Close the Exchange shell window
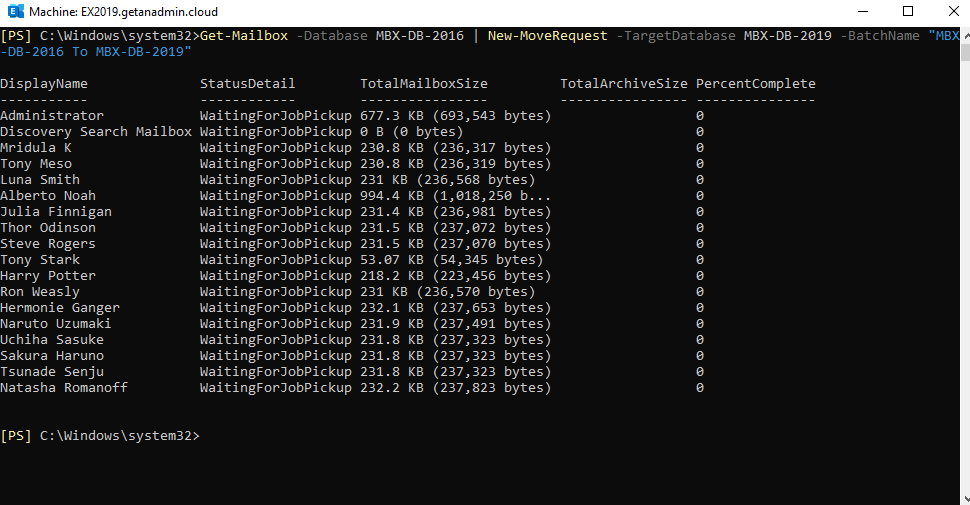 click(953, 11)
